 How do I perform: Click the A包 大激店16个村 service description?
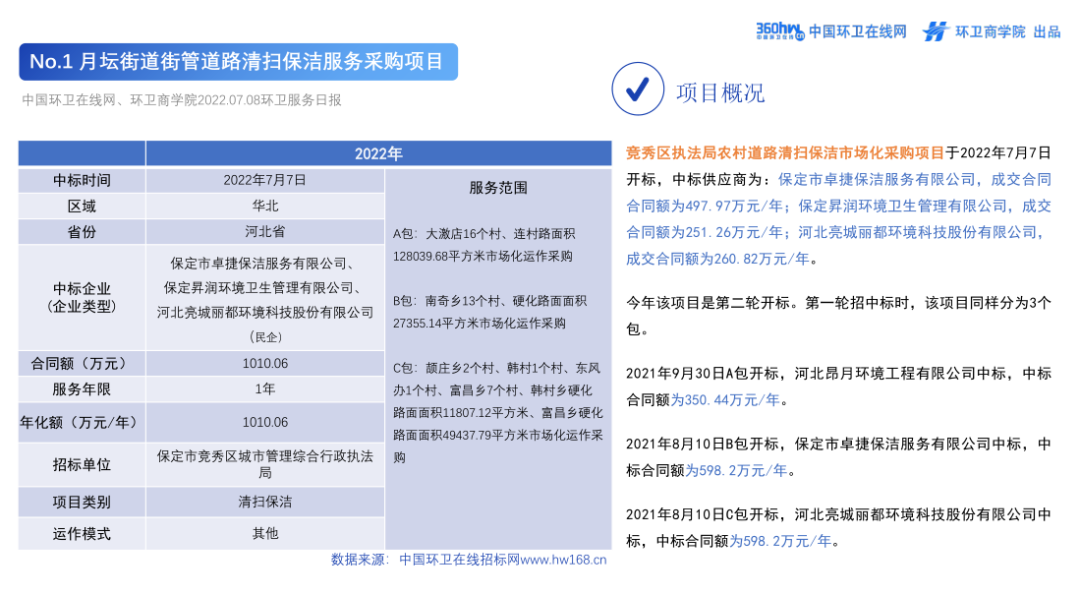pos(484,245)
